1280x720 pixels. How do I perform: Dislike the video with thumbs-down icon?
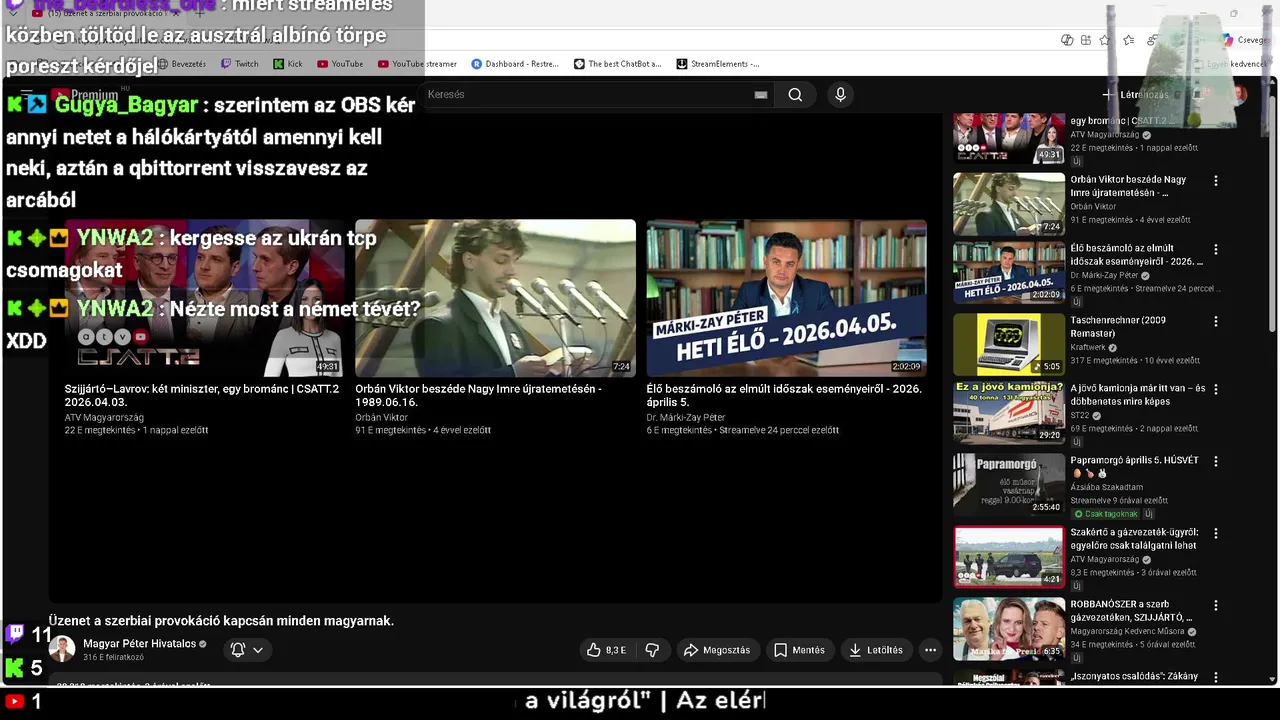pyautogui.click(x=652, y=650)
